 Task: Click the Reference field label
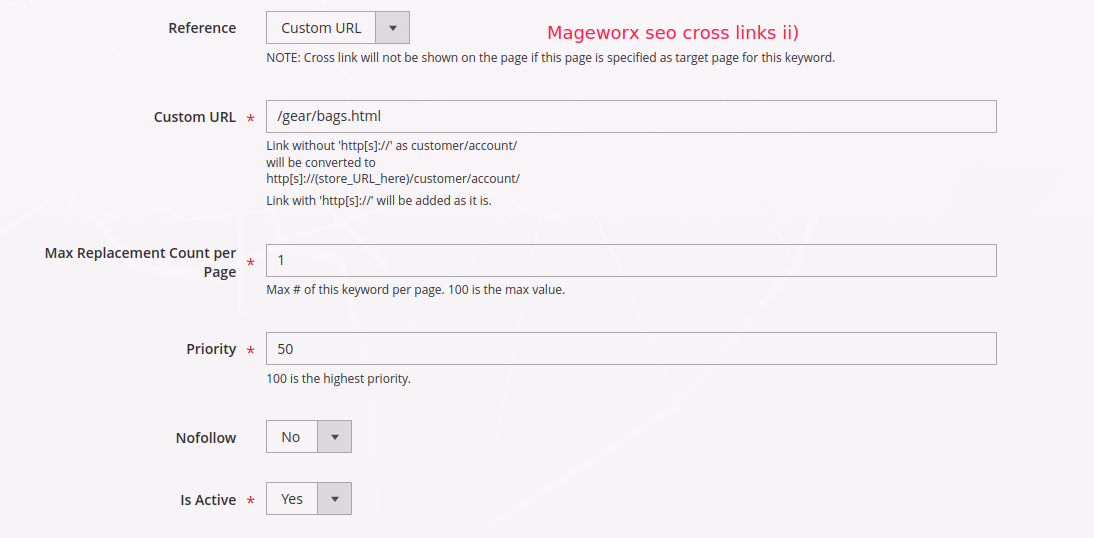[202, 28]
